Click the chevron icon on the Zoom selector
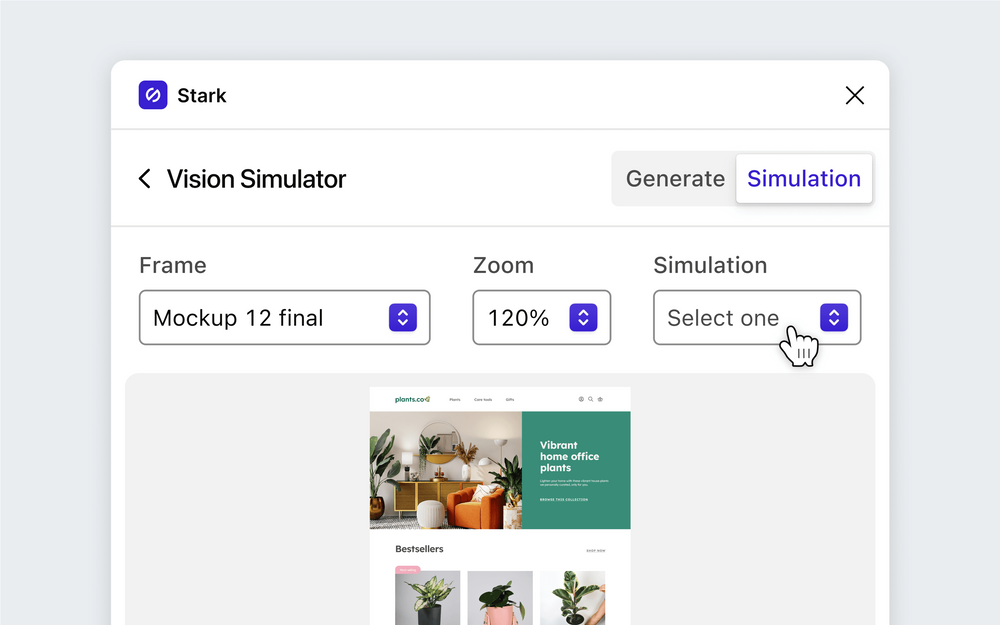 point(583,317)
